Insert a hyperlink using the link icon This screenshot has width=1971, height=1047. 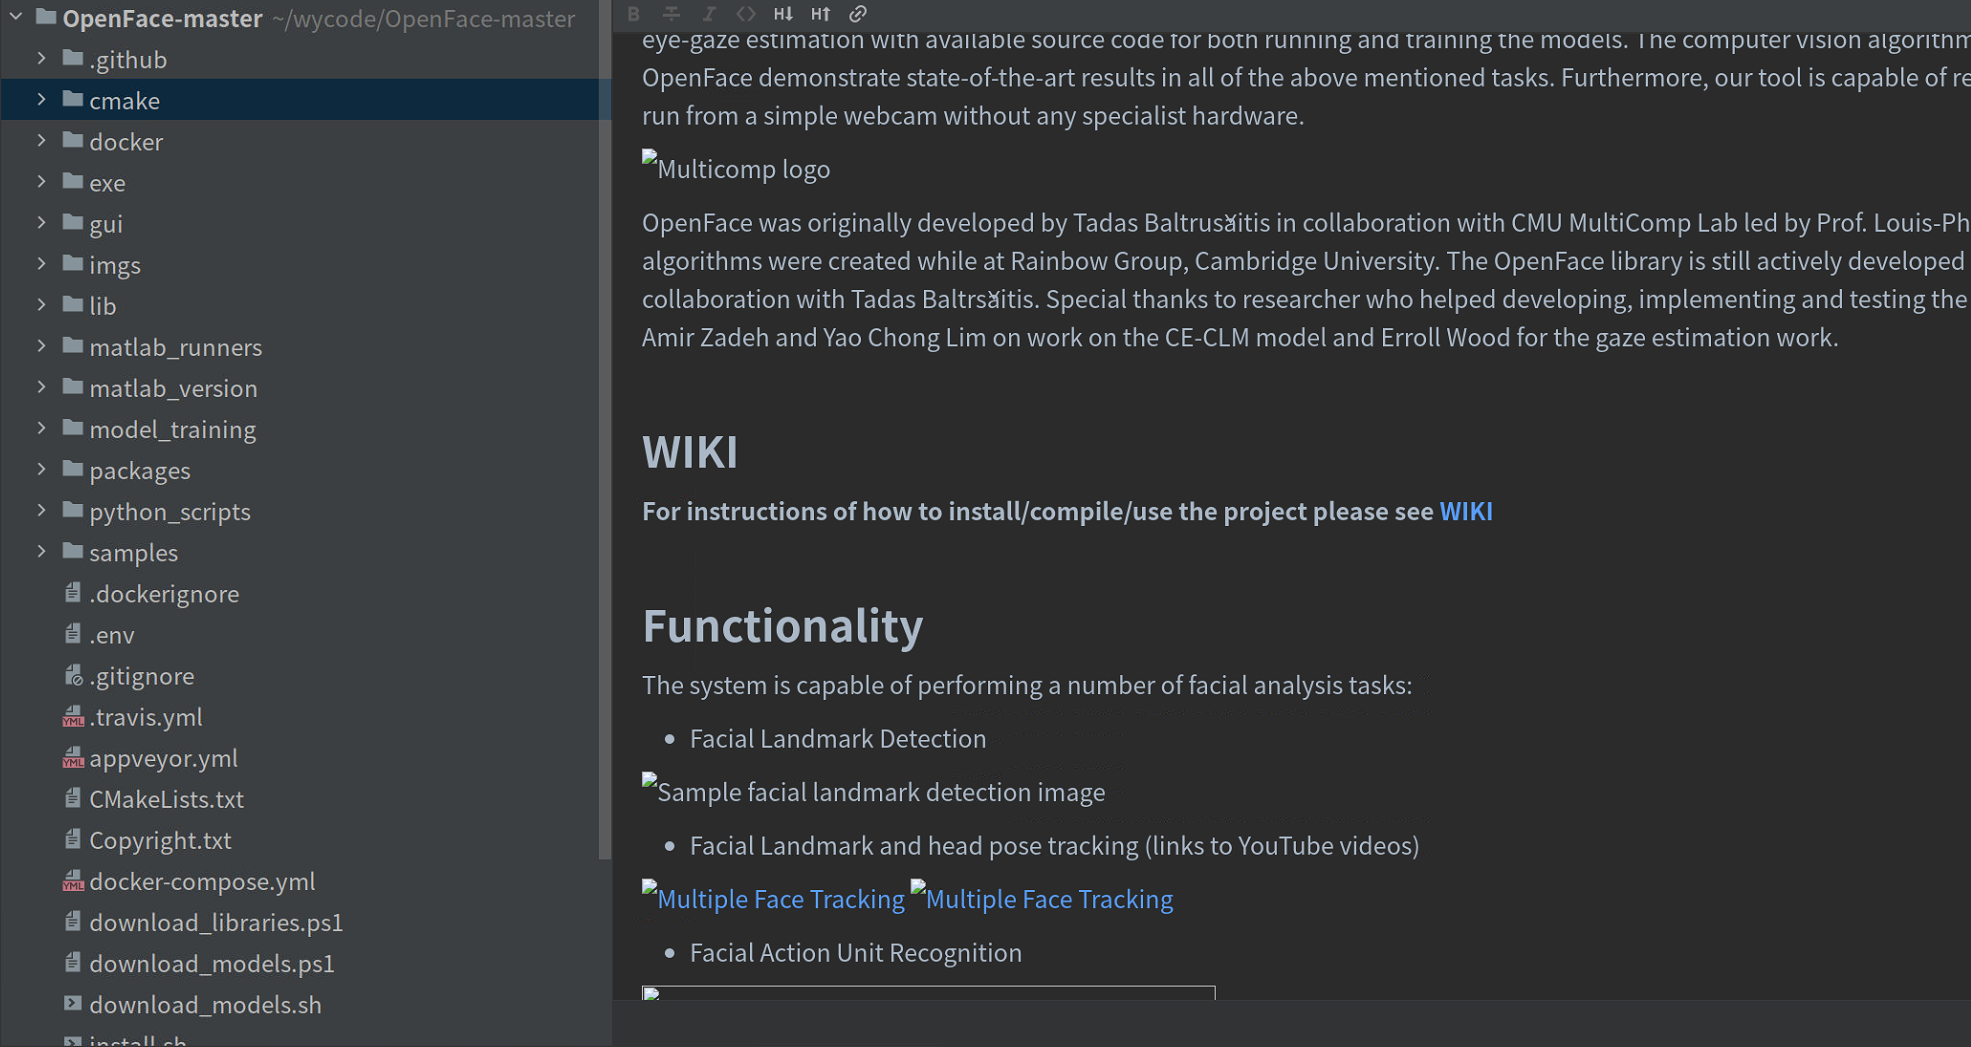click(856, 14)
